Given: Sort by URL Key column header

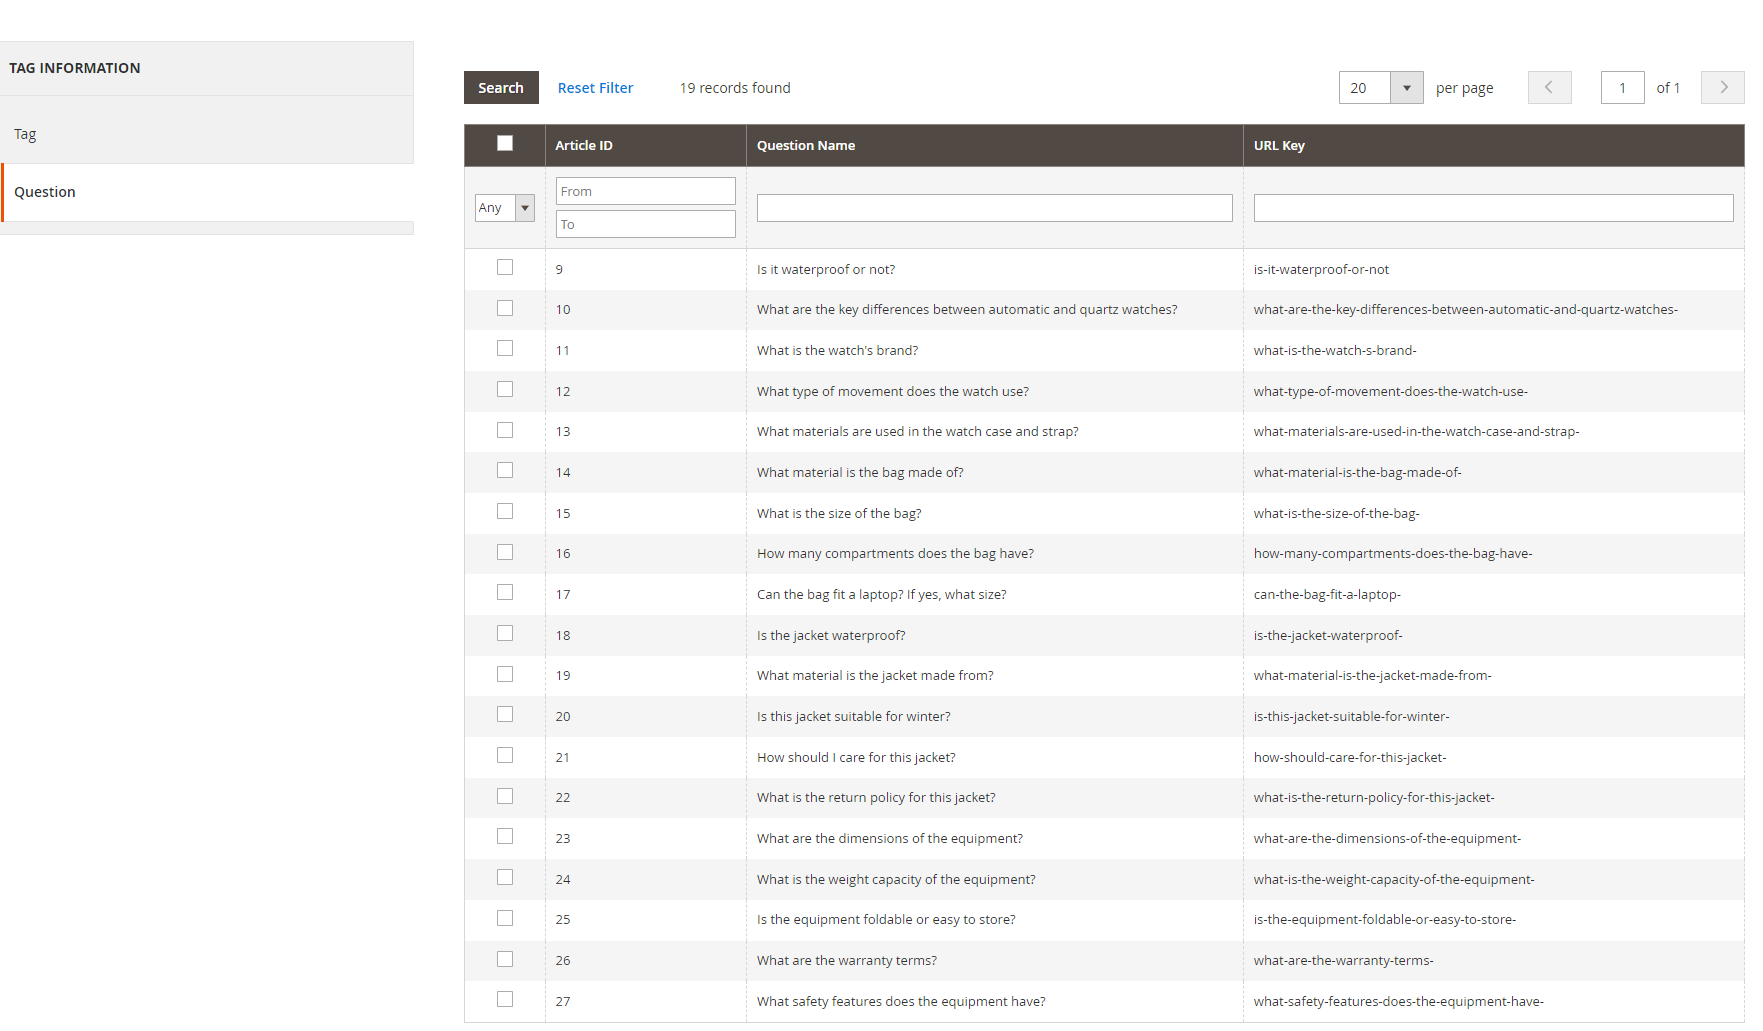Looking at the screenshot, I should click(x=1493, y=145).
